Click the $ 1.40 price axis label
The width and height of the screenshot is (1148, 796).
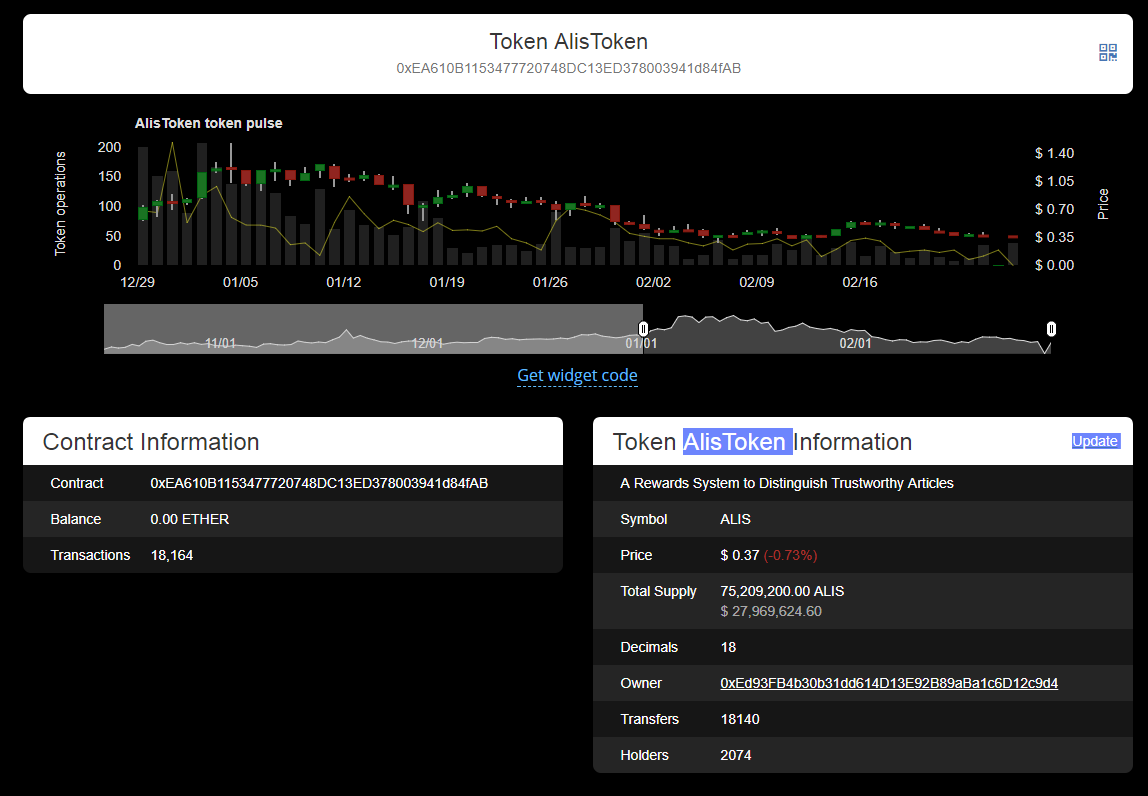pos(1054,153)
